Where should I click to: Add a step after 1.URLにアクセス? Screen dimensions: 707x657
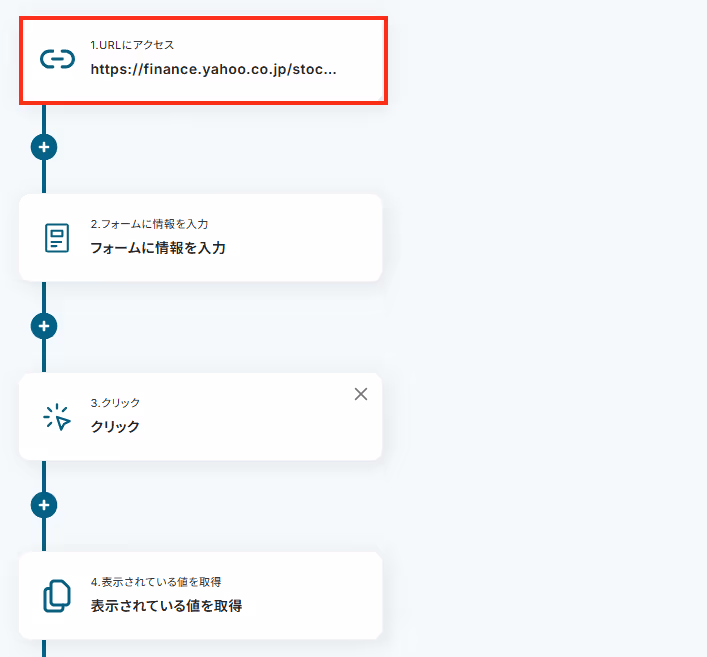point(44,147)
